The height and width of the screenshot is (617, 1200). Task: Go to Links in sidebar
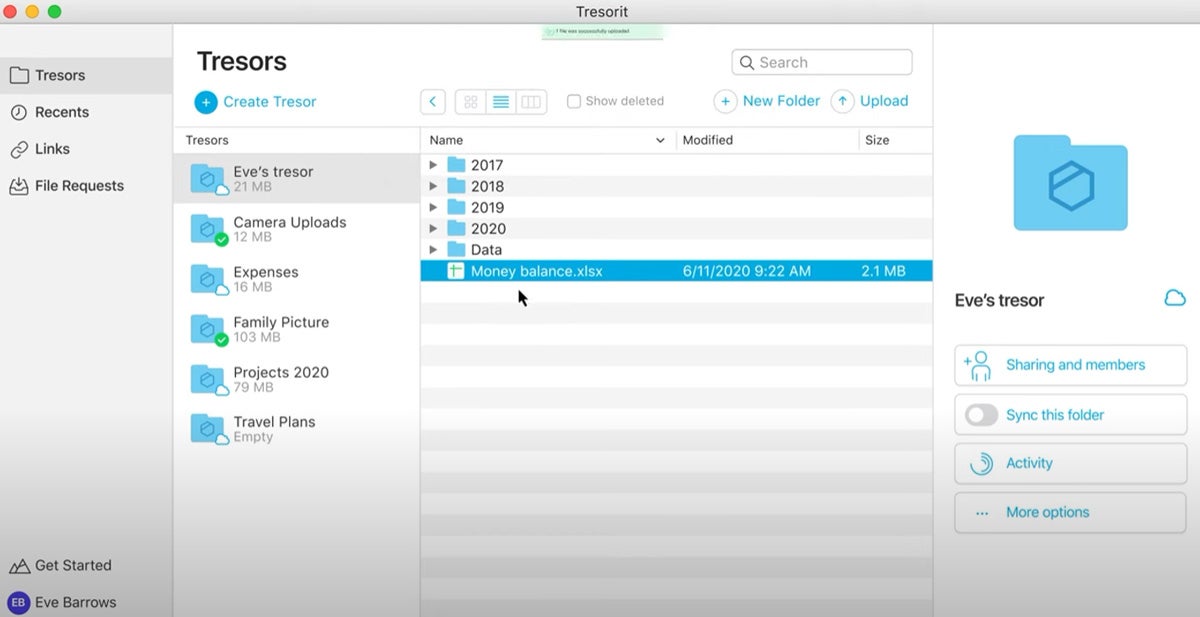(x=86, y=149)
